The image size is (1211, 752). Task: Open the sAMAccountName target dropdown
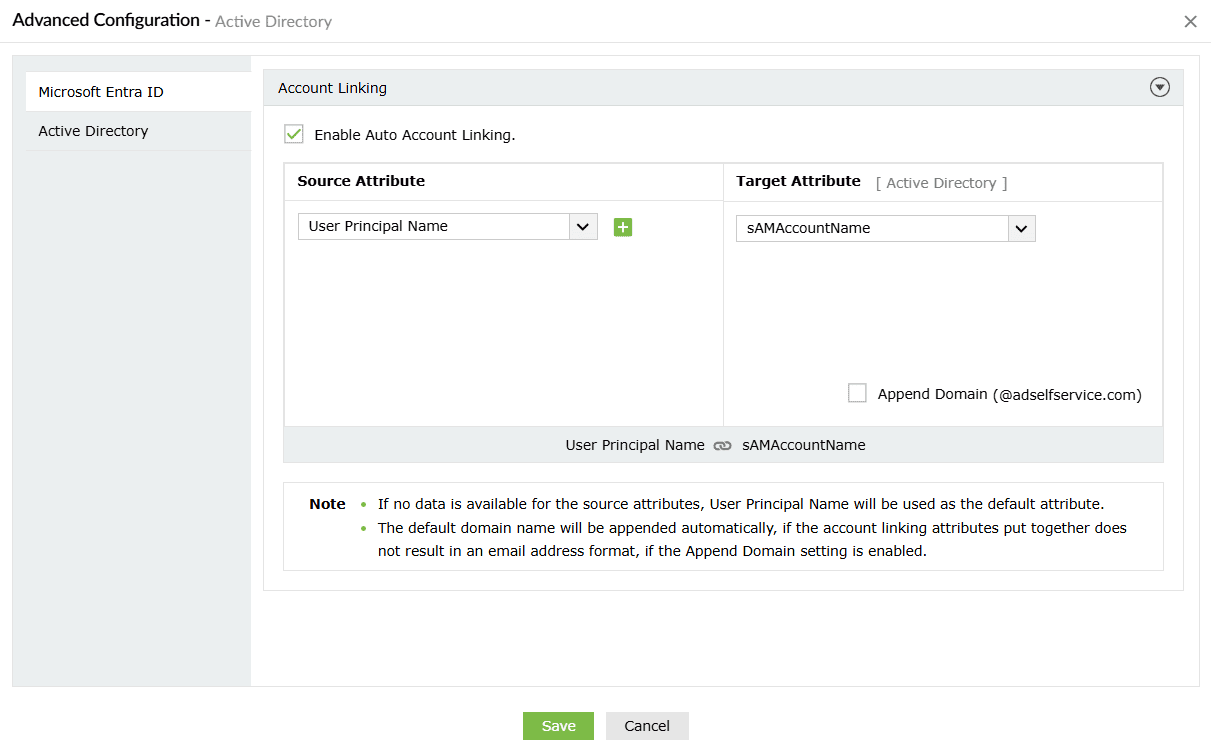click(886, 228)
